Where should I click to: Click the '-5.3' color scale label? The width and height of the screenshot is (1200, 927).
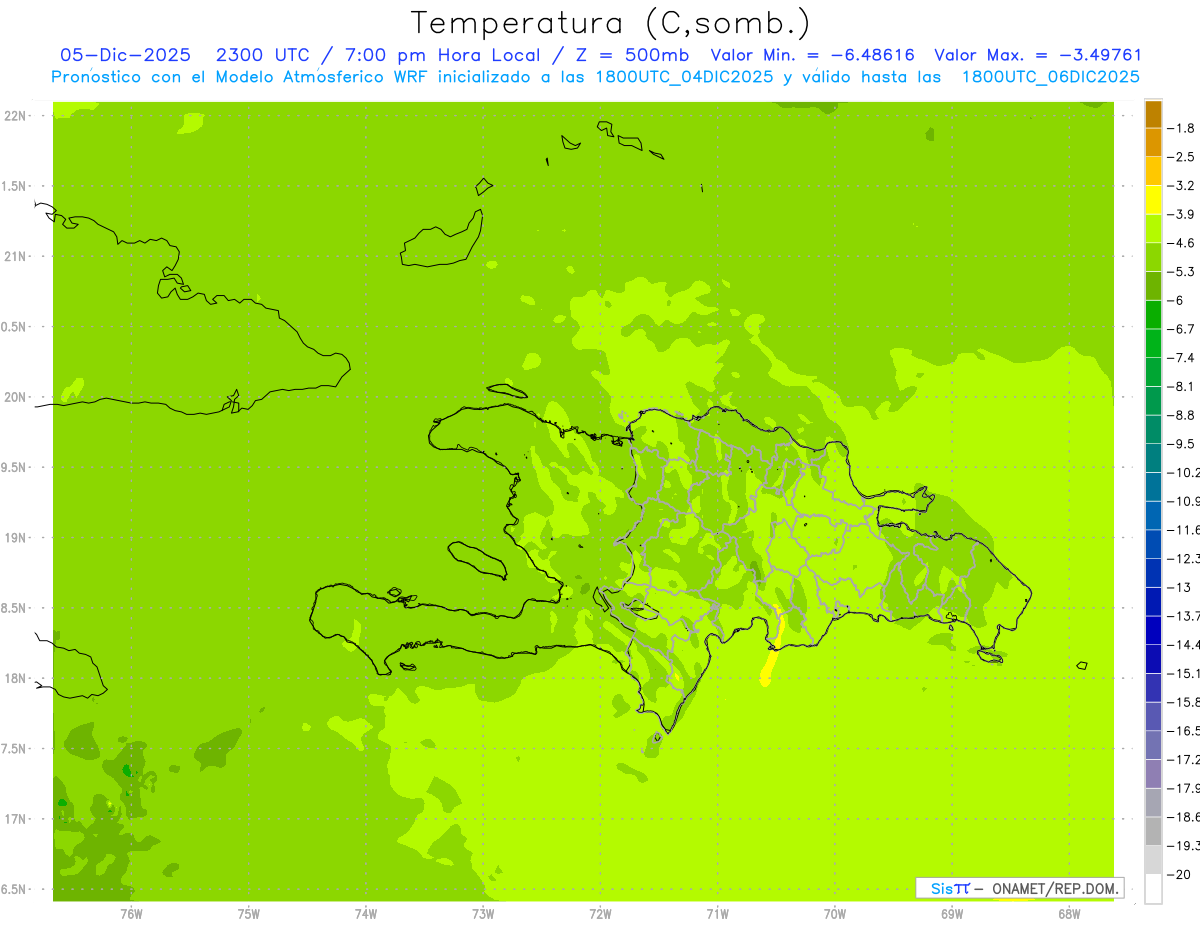pos(1182,272)
